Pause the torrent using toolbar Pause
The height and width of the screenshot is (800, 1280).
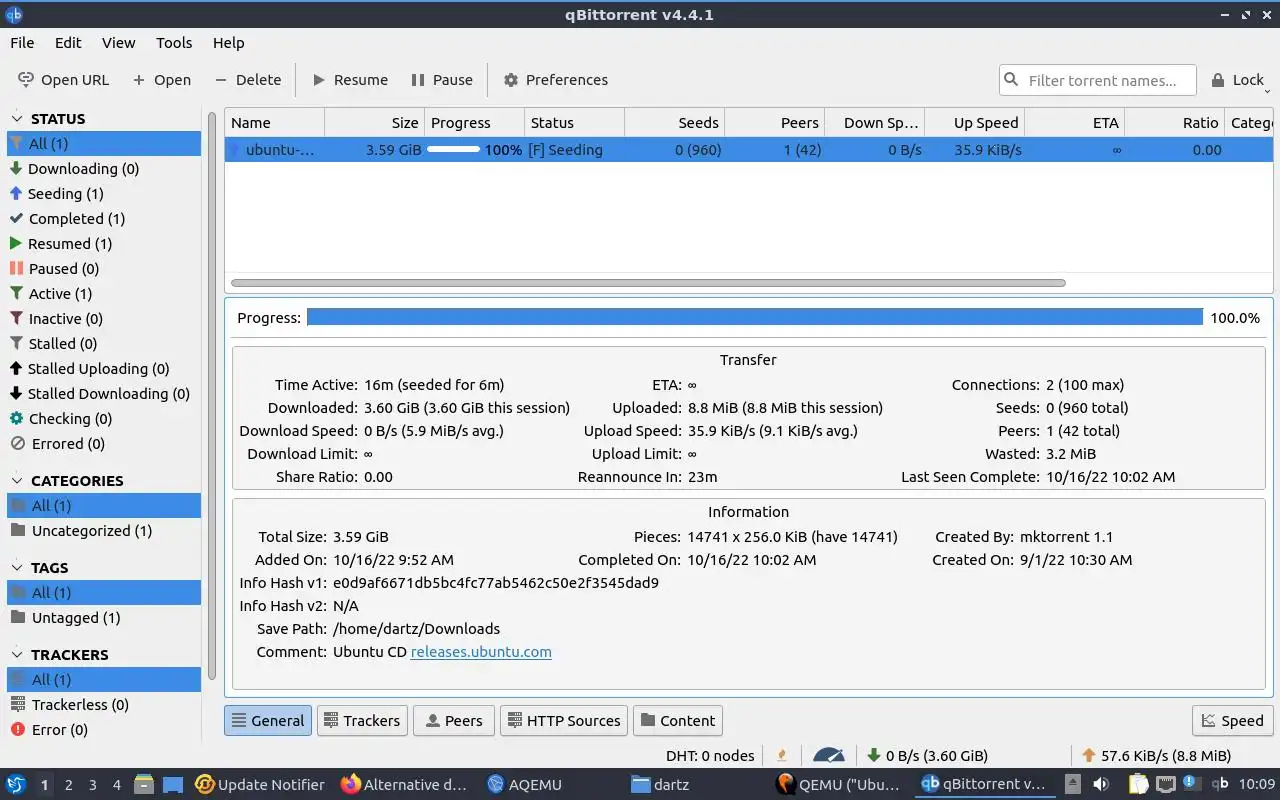[x=442, y=80]
